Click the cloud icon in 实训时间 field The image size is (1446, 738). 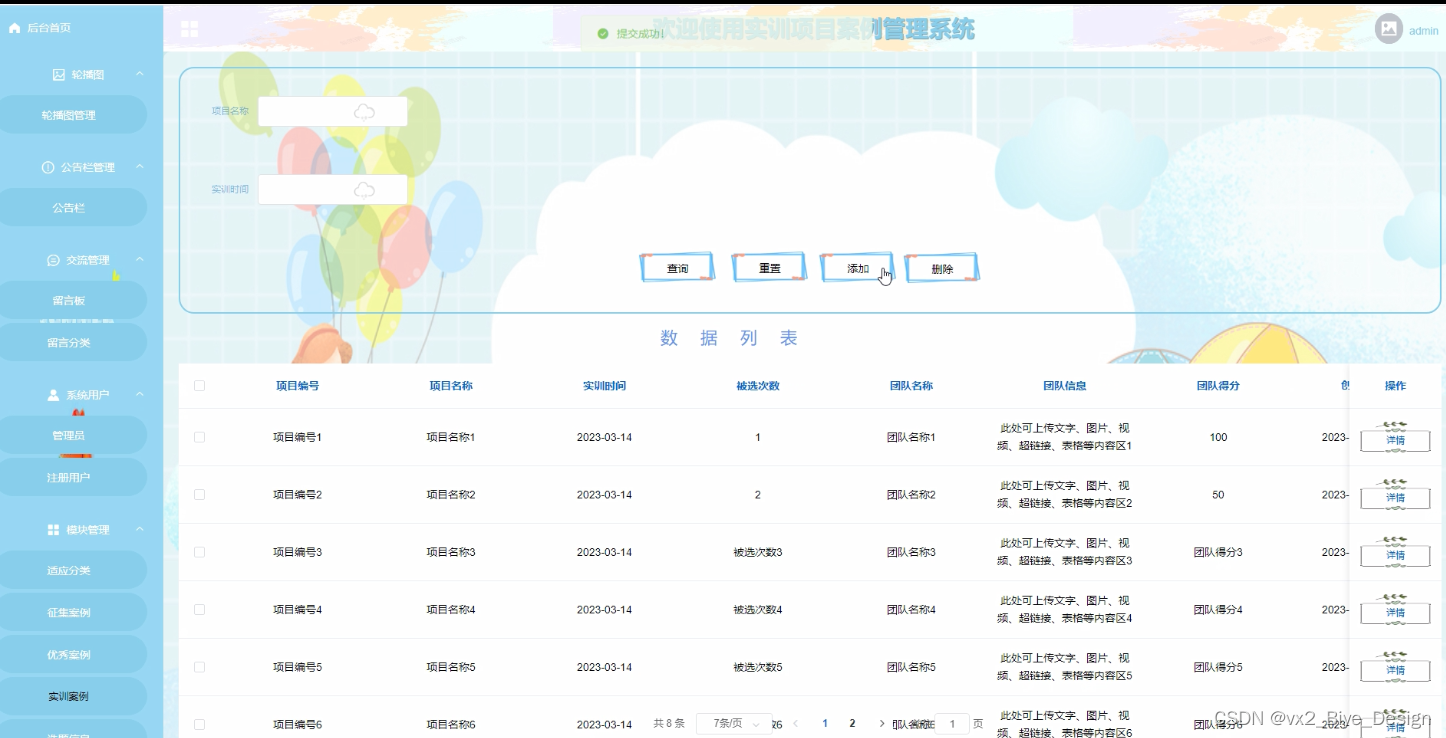[x=365, y=190]
